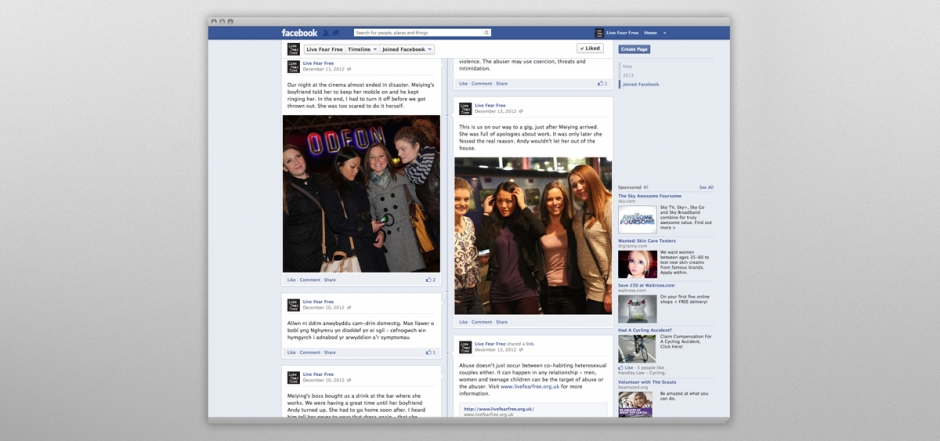Comment on the Welsh-language December 10 post
This screenshot has height=441, width=940.
tap(310, 352)
